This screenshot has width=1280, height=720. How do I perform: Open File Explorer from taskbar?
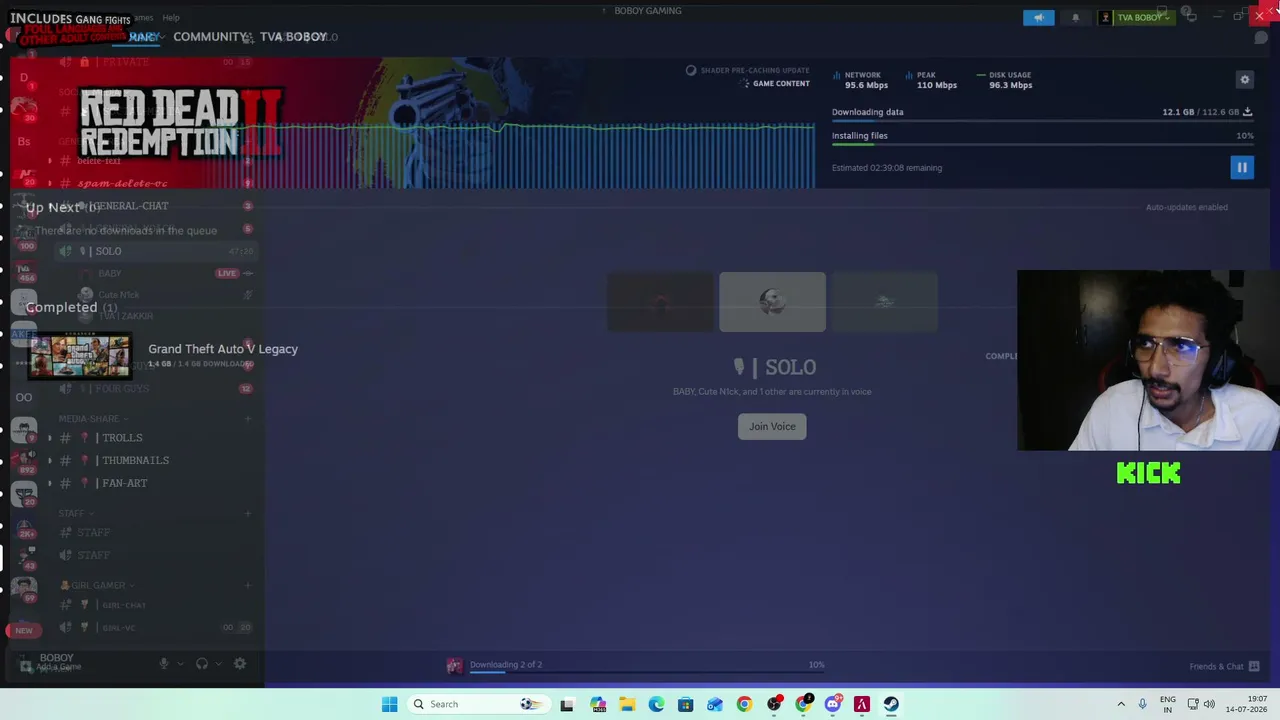tap(627, 704)
